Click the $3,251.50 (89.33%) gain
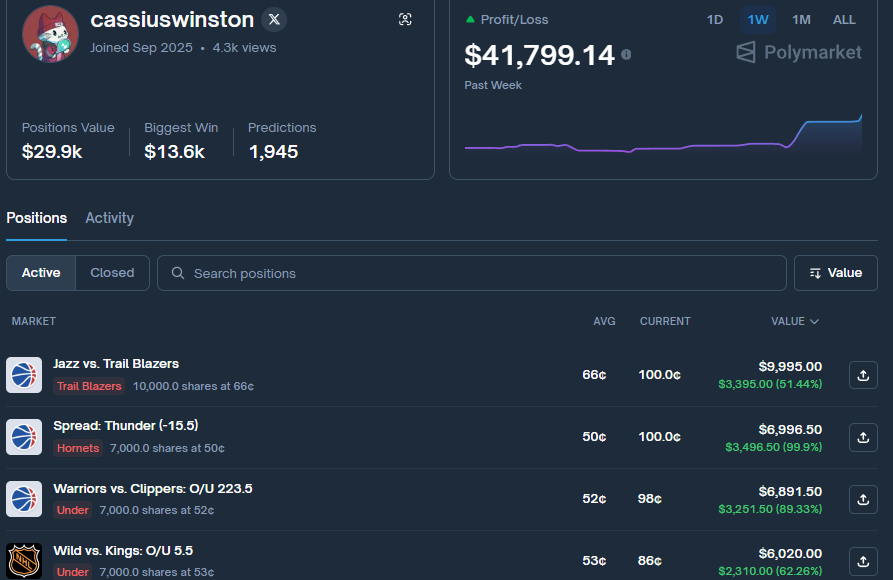This screenshot has width=893, height=580. coord(770,509)
